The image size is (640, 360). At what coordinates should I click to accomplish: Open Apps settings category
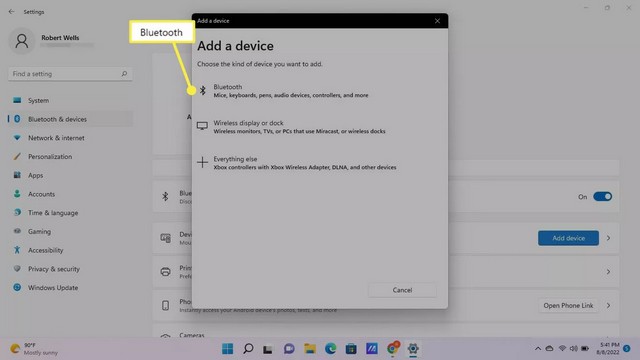[x=70, y=176]
